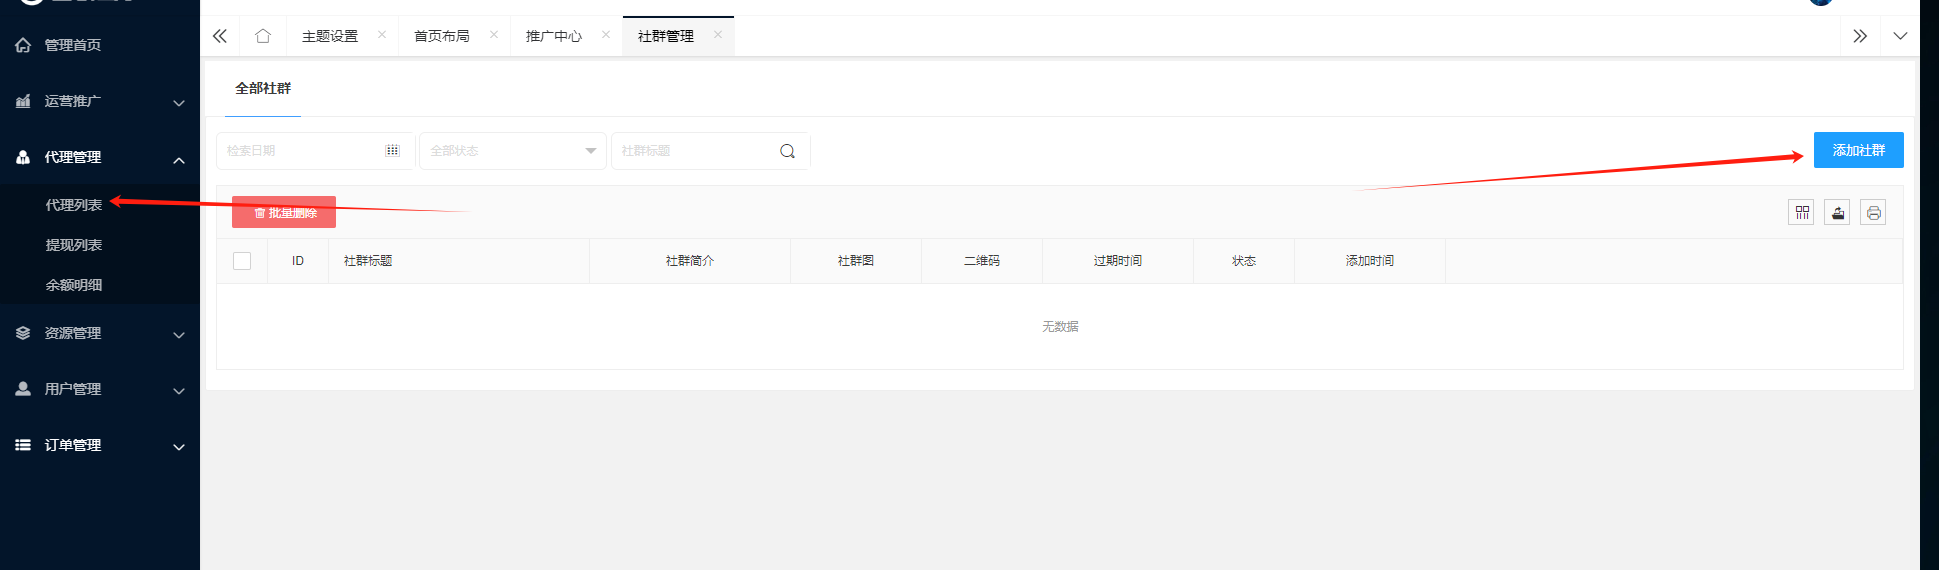This screenshot has height=570, width=1939.
Task: Switch to the 首页布局 tab
Action: [x=442, y=36]
